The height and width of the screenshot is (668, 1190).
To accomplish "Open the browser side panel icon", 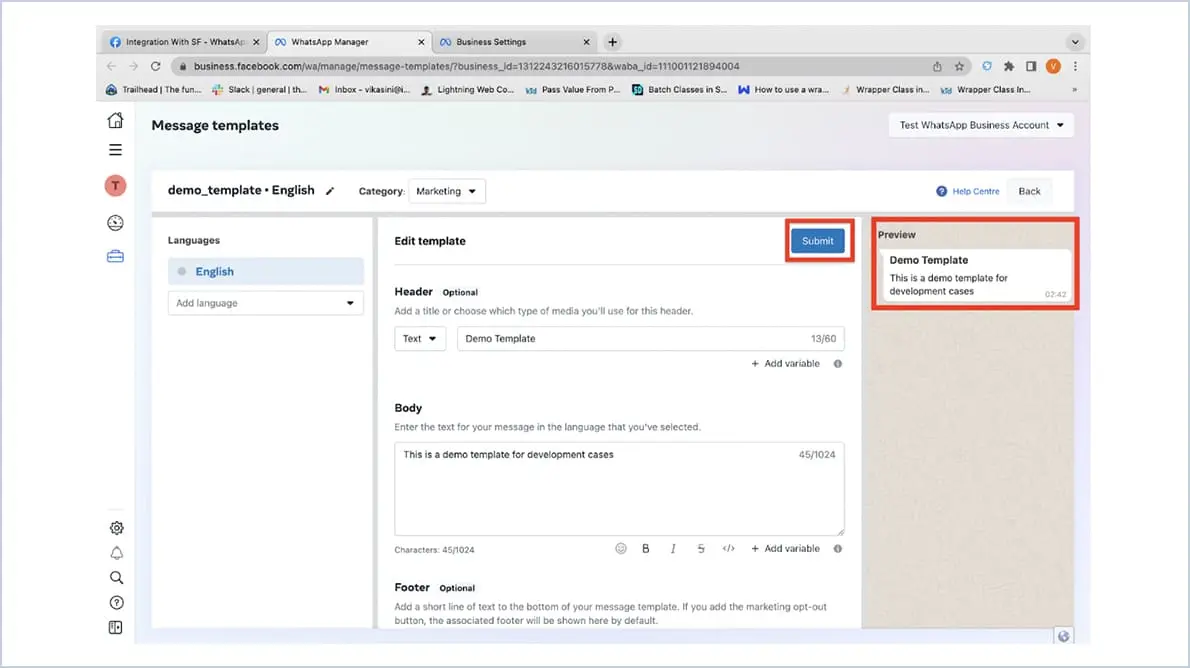I will (x=1031, y=66).
